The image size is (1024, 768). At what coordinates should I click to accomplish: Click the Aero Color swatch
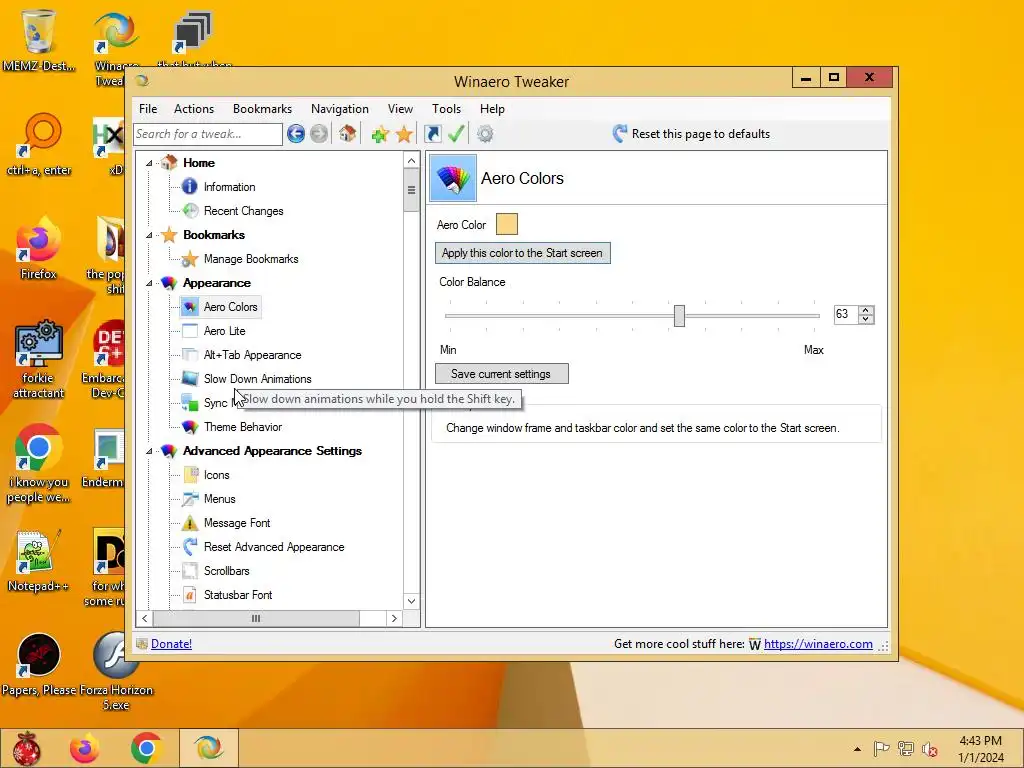pos(507,224)
